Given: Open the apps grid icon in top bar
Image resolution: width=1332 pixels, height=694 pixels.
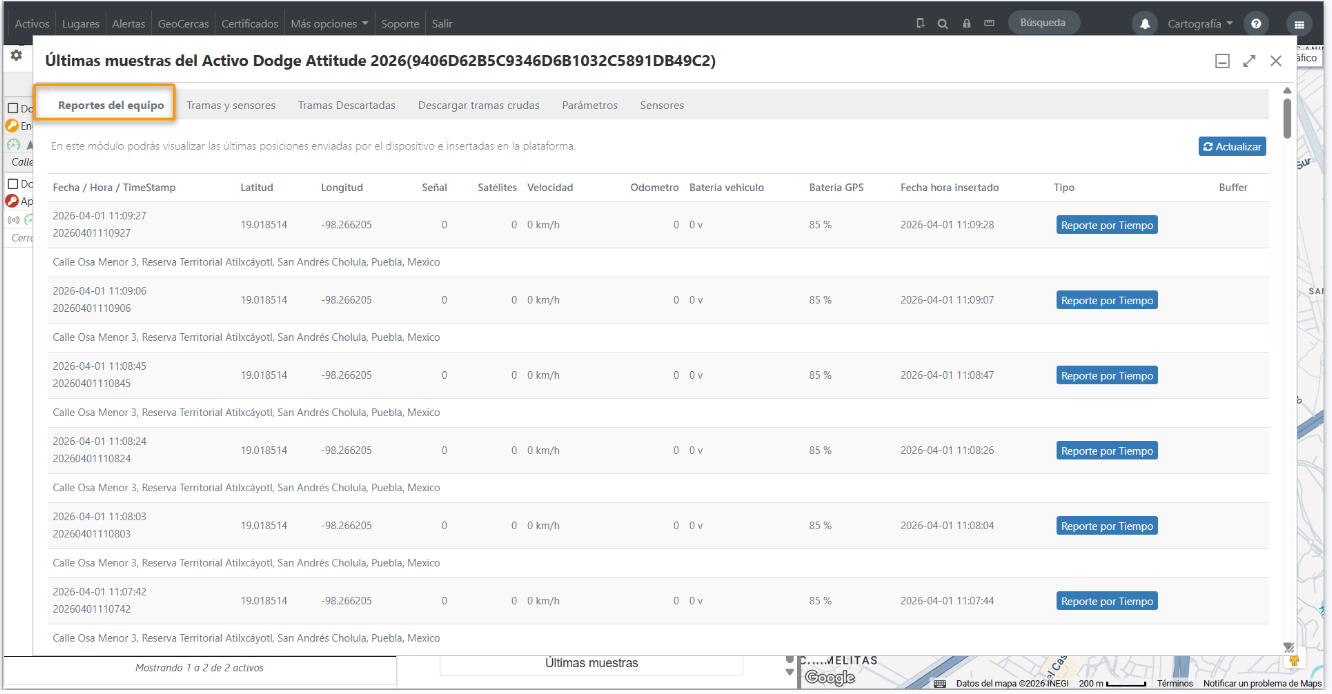Looking at the screenshot, I should coord(1299,24).
